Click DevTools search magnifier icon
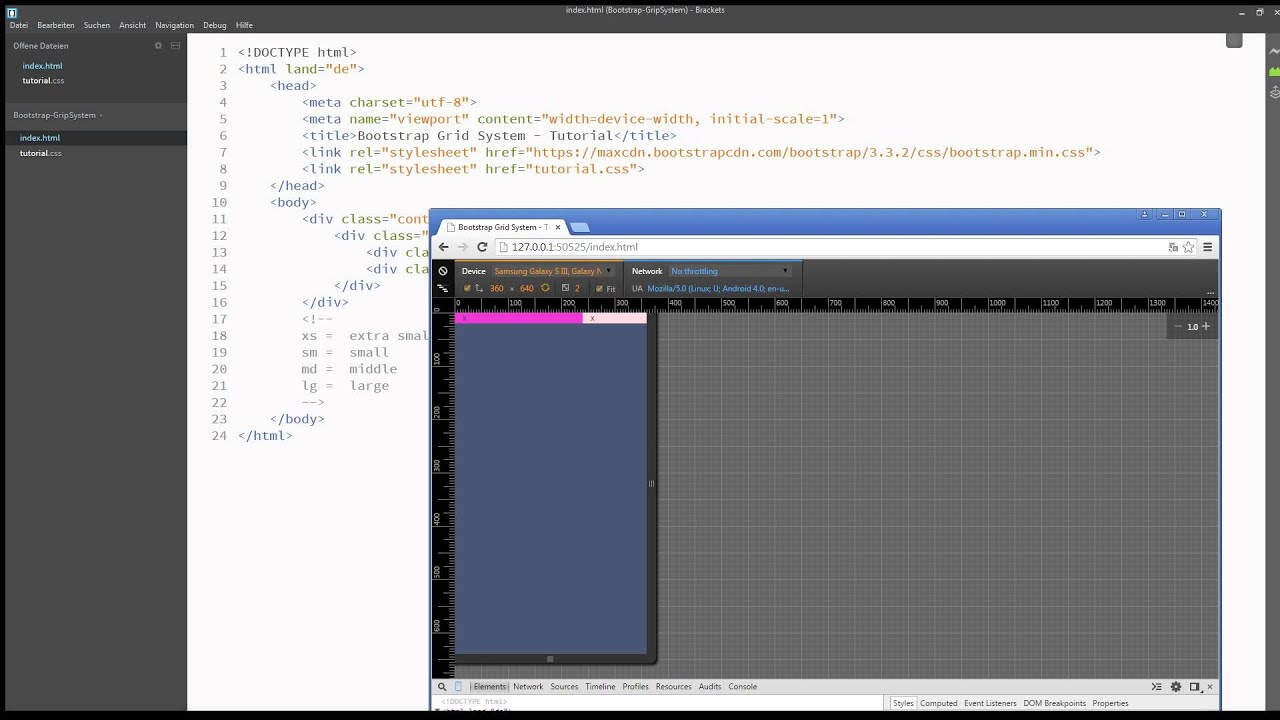Image resolution: width=1280 pixels, height=720 pixels. pyautogui.click(x=442, y=687)
